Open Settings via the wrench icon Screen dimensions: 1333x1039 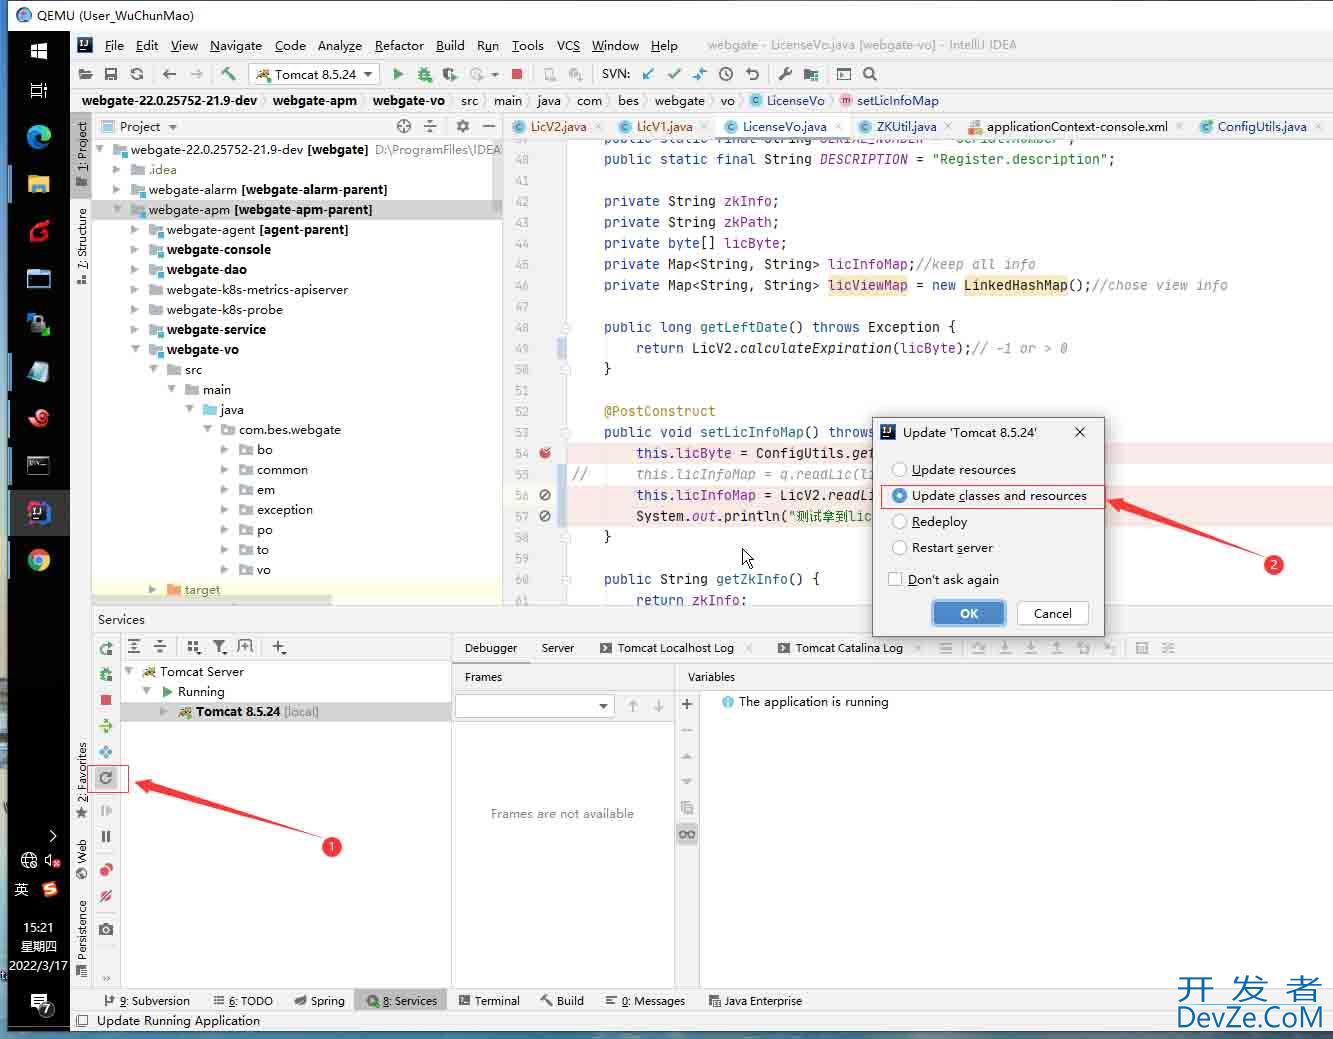click(785, 74)
